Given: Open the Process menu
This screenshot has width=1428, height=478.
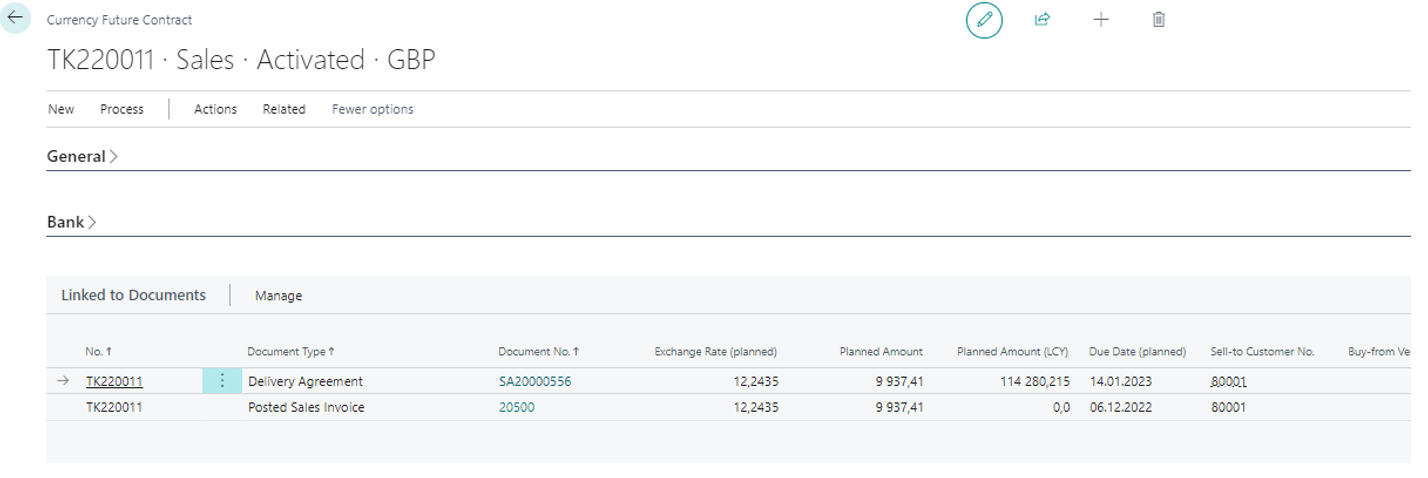Looking at the screenshot, I should pyautogui.click(x=122, y=109).
